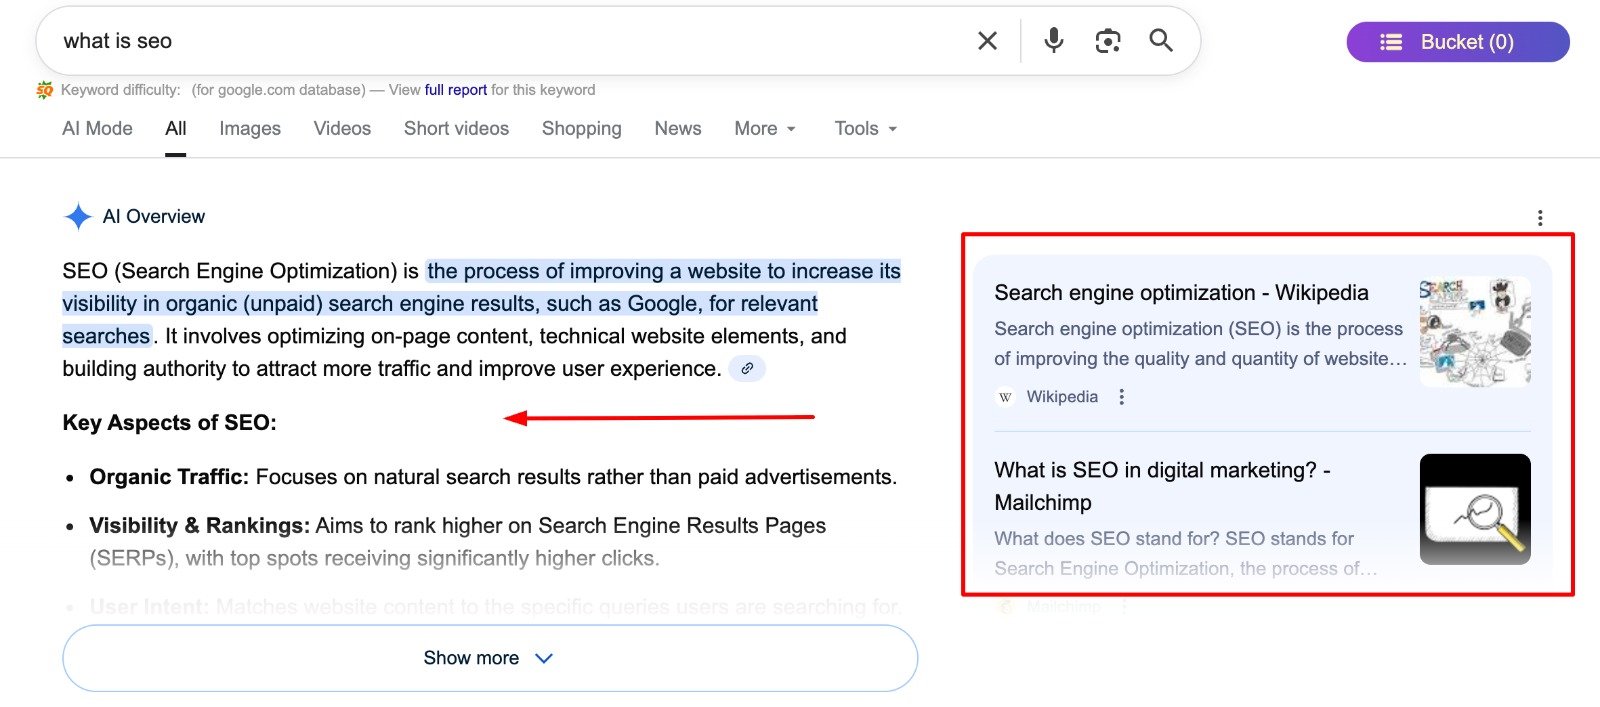
Task: Click the source link chain icon
Action: coord(746,369)
